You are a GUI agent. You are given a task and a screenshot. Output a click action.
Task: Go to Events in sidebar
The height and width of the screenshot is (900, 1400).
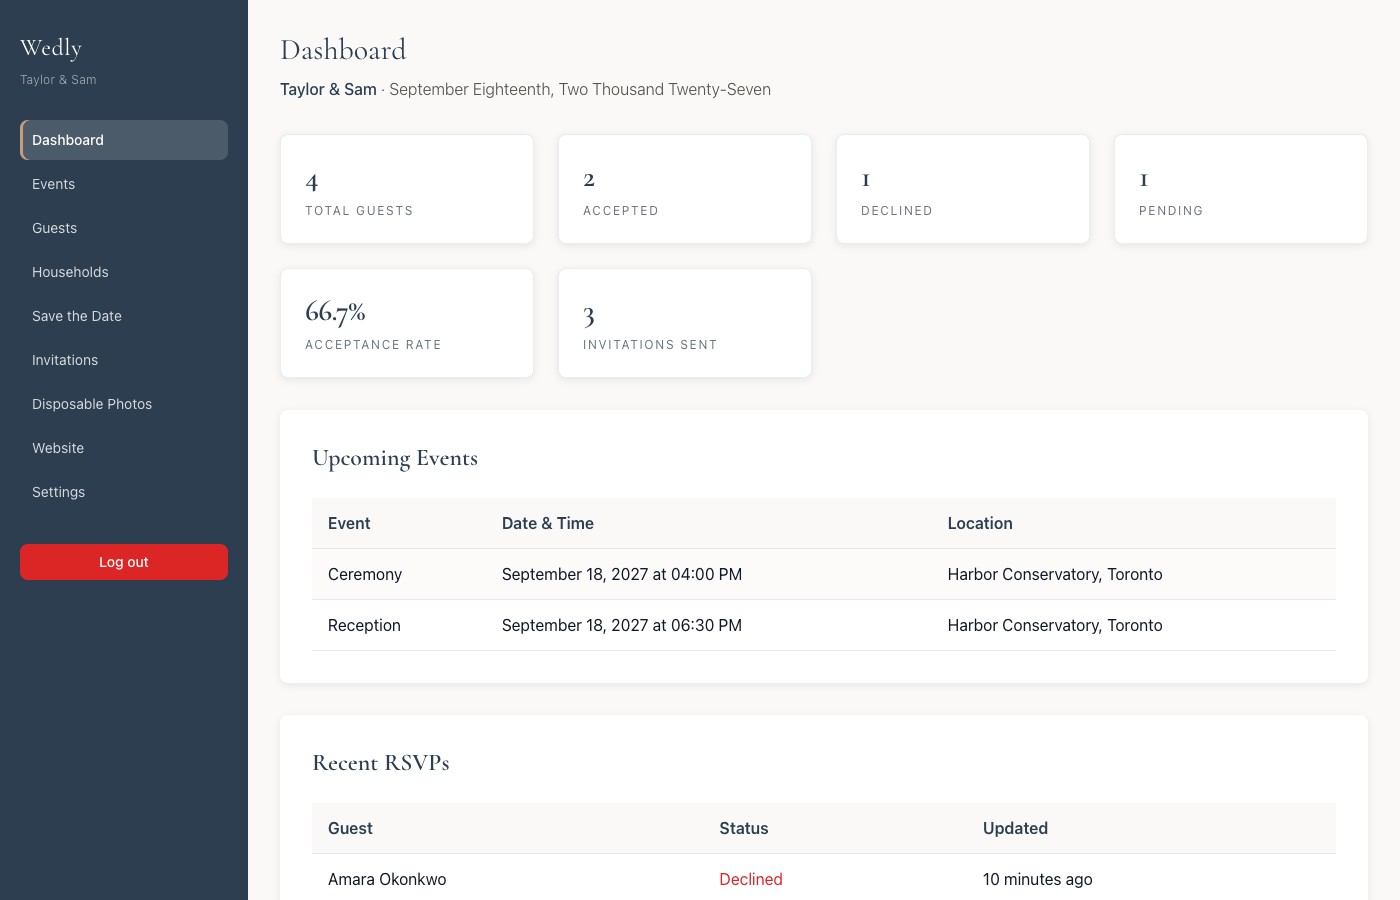point(124,184)
